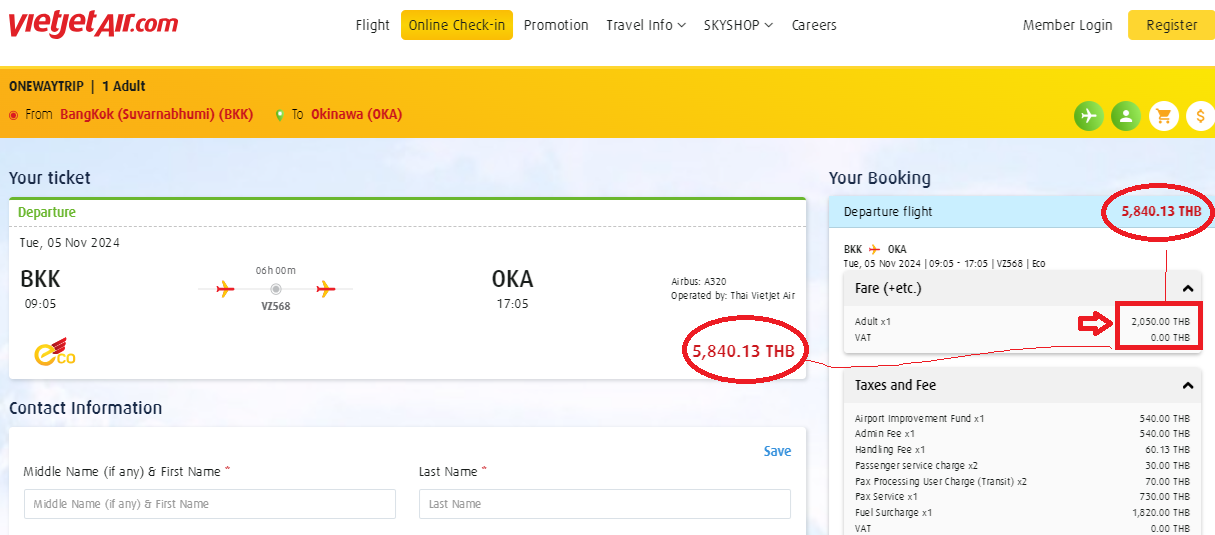The height and width of the screenshot is (535, 1215).
Task: Click the date Tue, 05 Nov 2024 in ticket
Action: coord(70,243)
